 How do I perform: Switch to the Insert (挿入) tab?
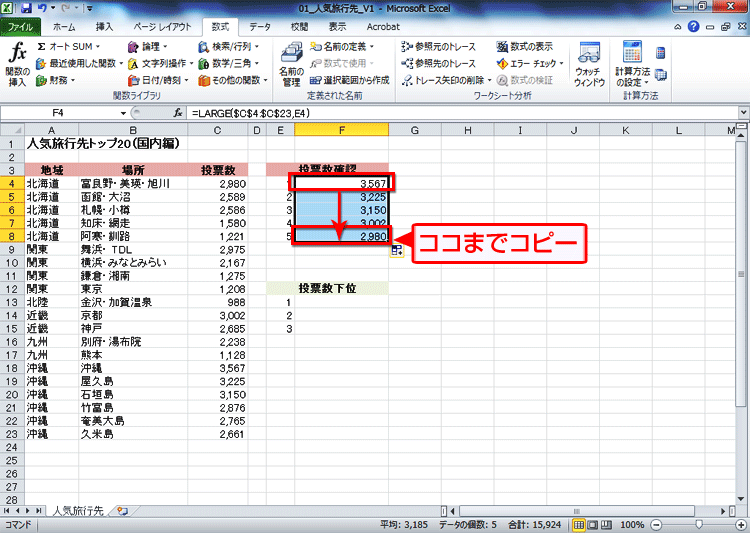click(104, 27)
